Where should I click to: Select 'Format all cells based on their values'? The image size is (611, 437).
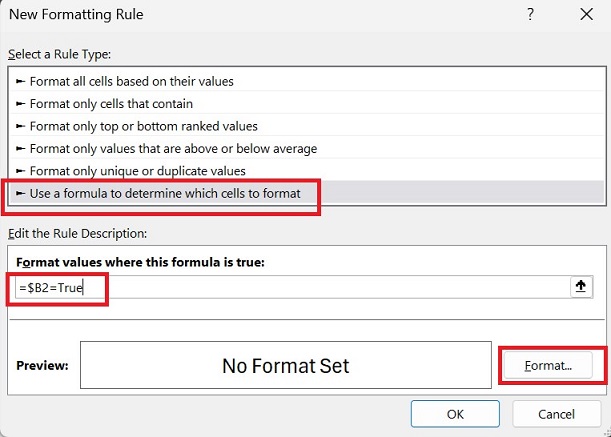coord(131,81)
